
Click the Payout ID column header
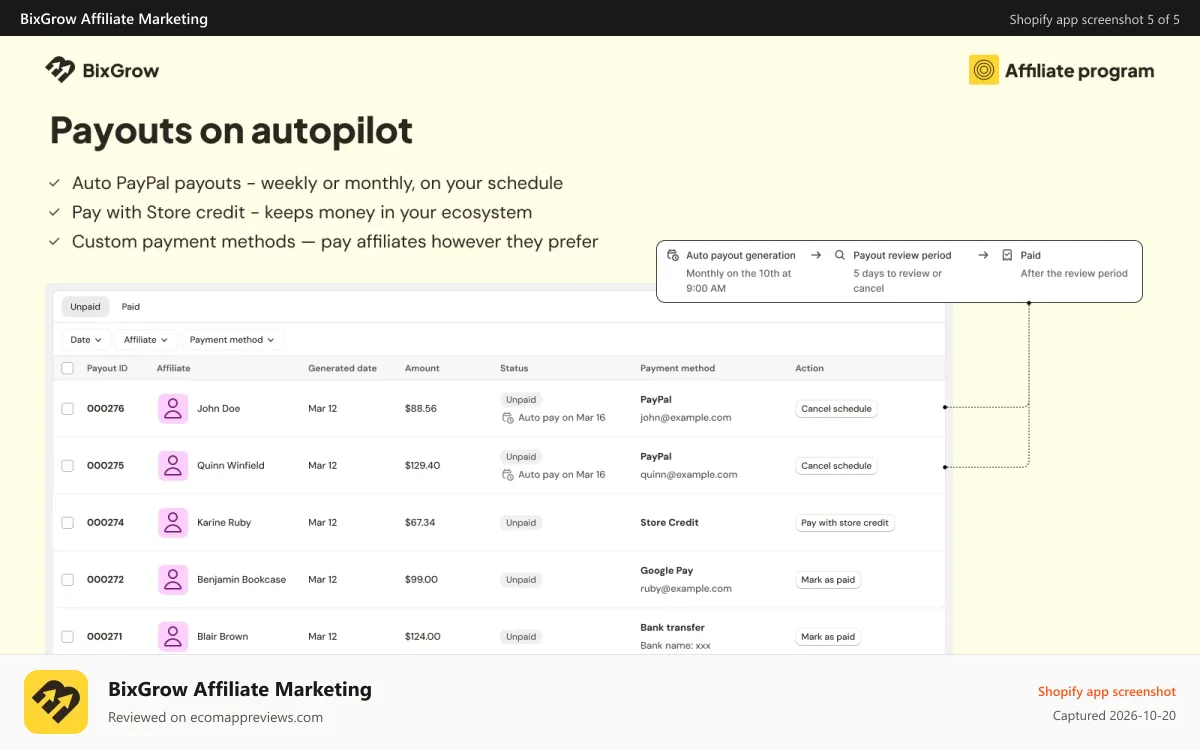pos(107,368)
